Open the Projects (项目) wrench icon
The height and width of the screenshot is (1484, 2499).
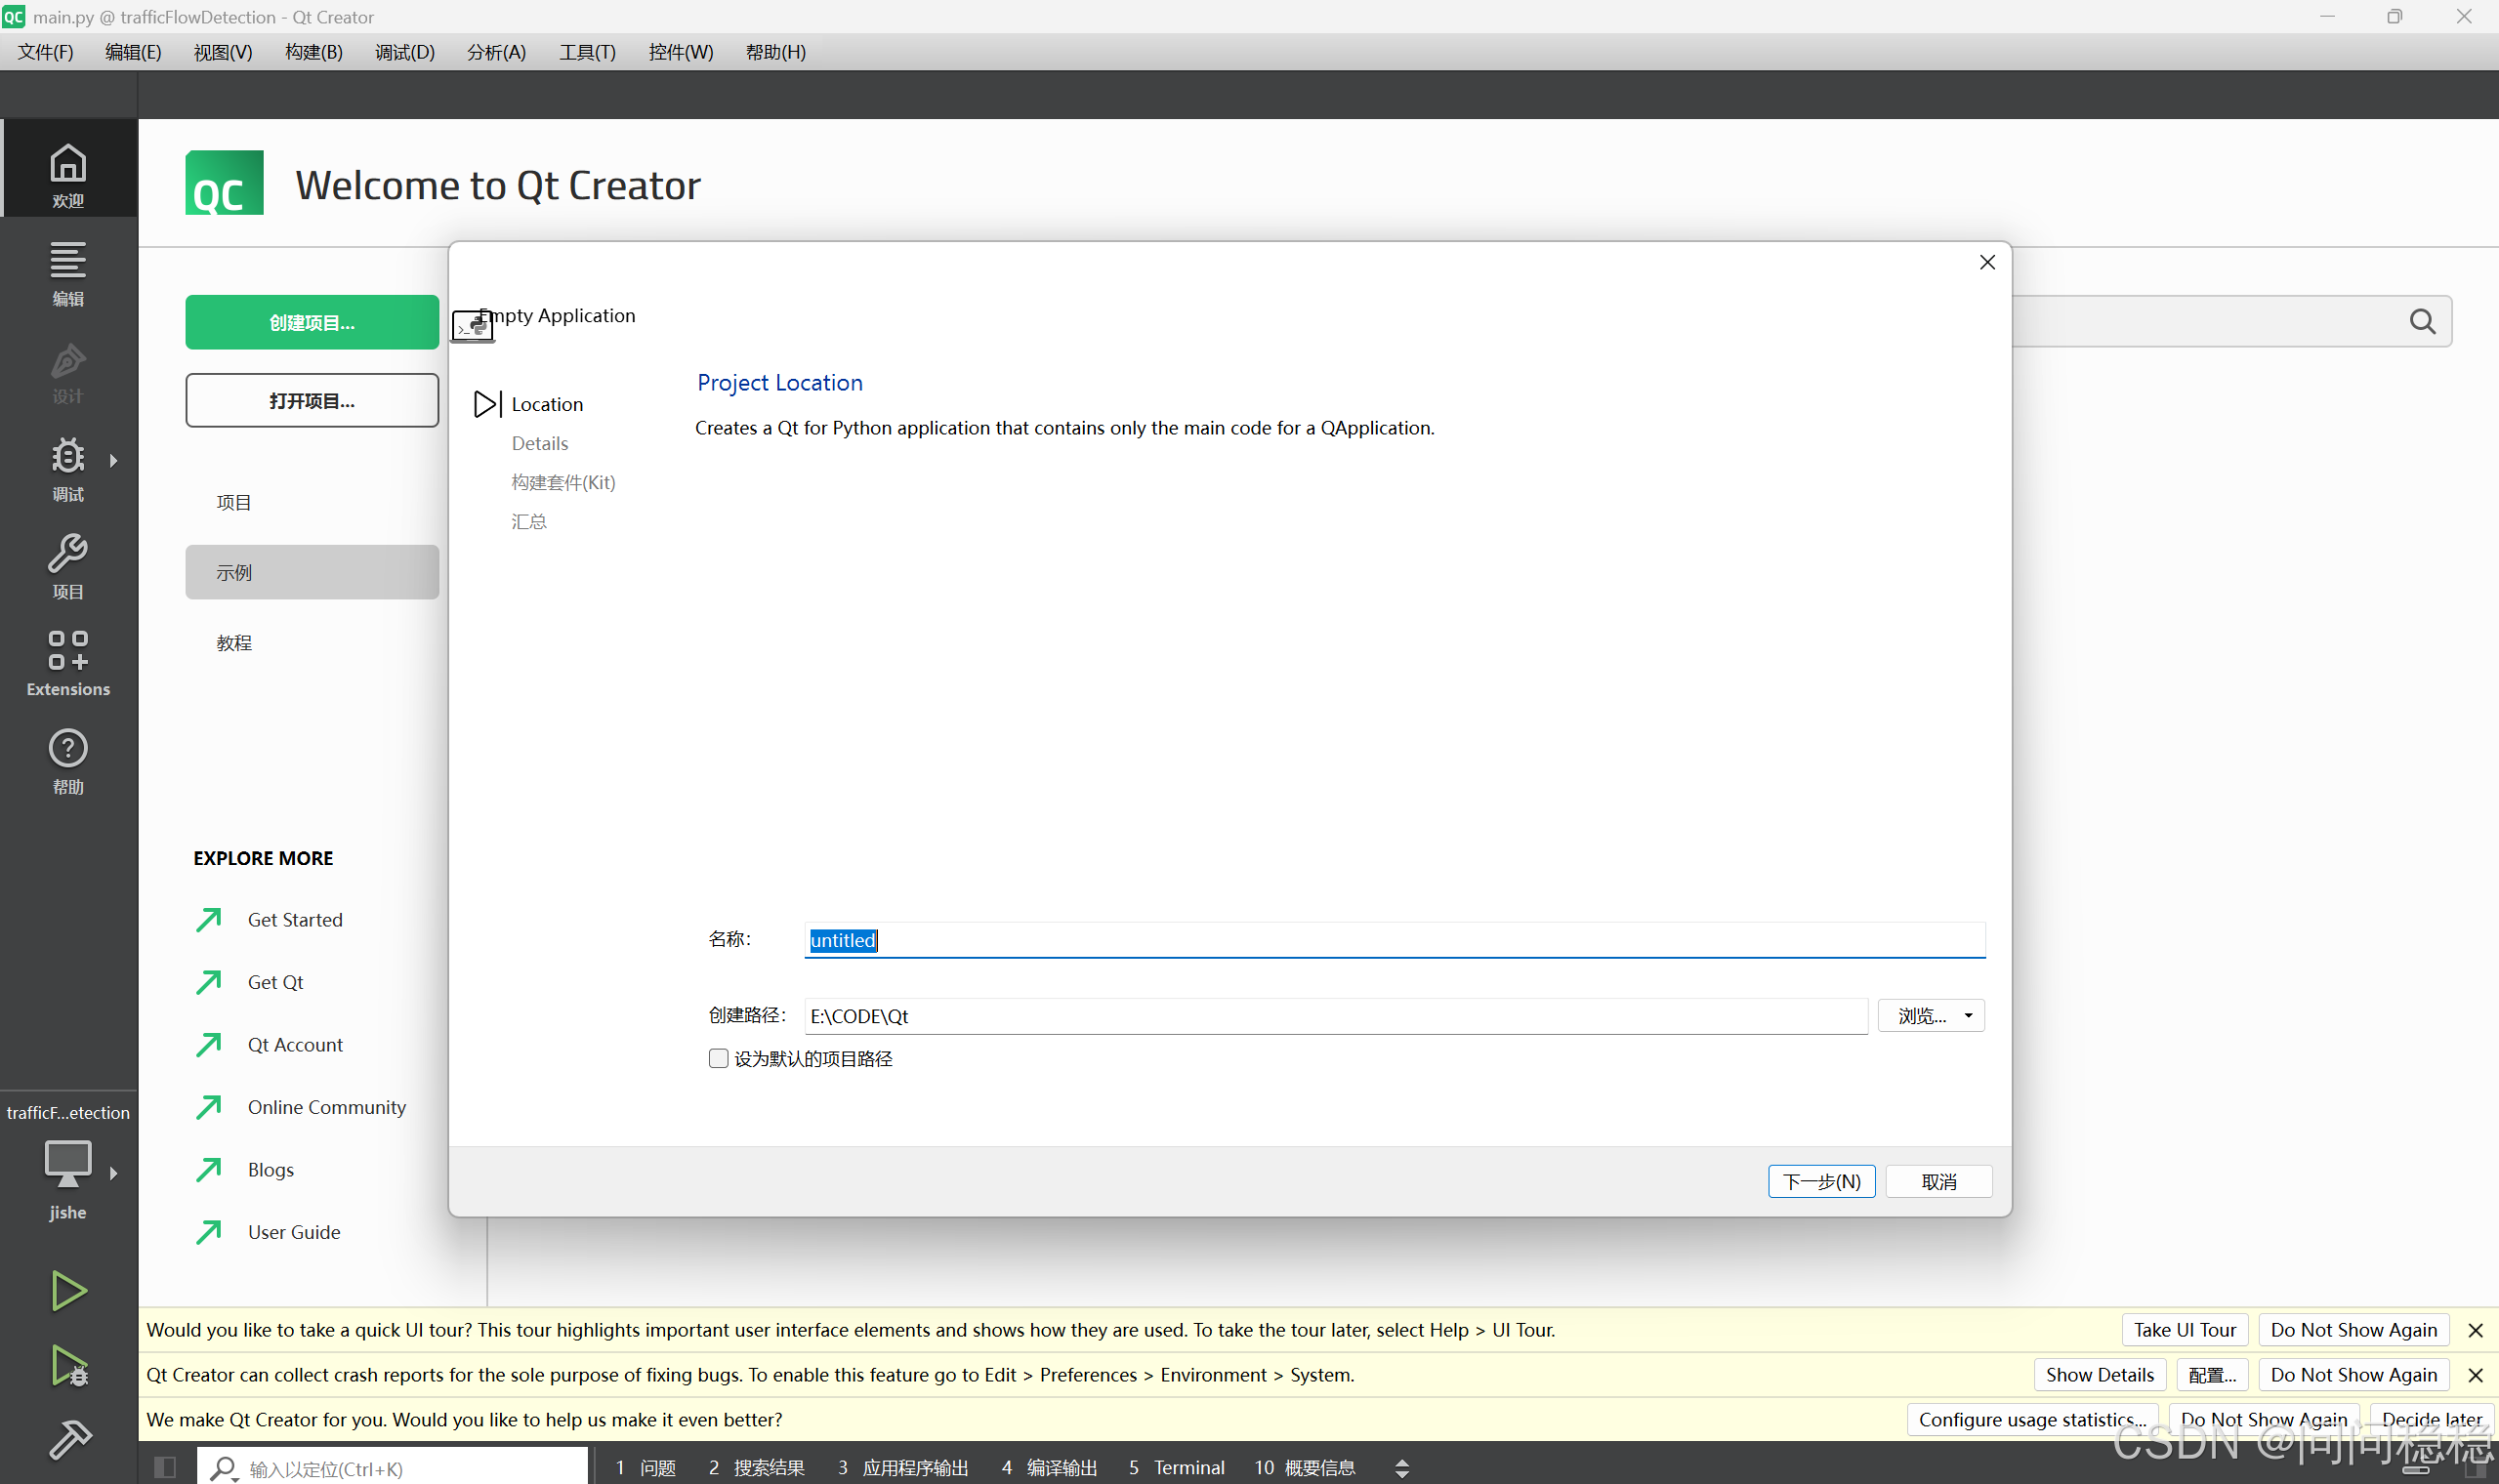click(68, 564)
